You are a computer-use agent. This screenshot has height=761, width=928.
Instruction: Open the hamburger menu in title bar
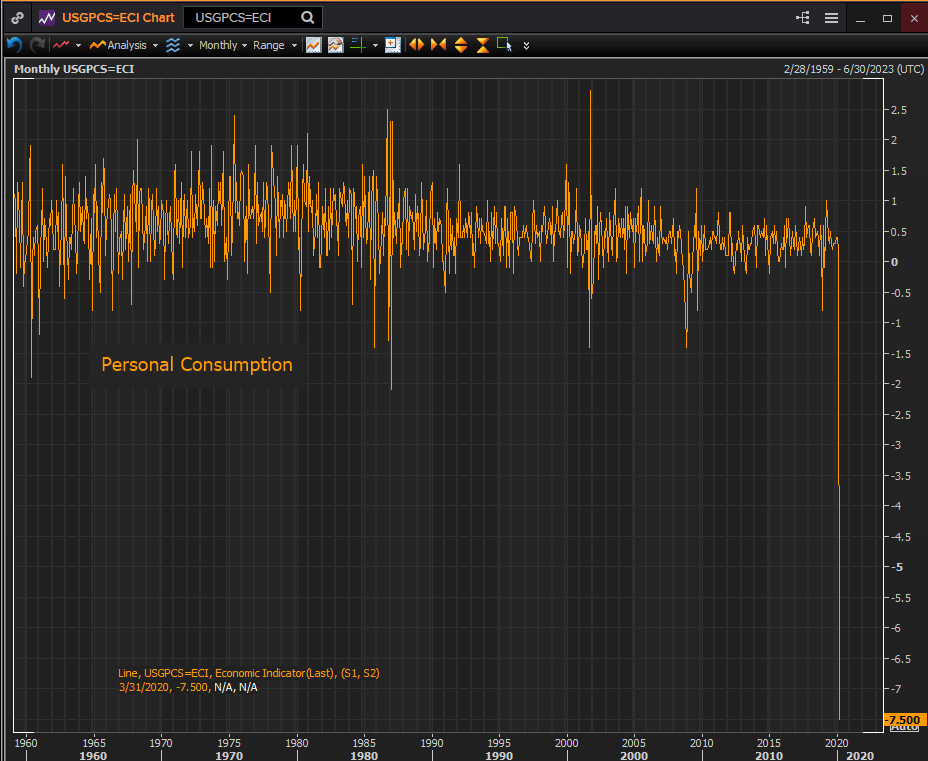pyautogui.click(x=831, y=18)
